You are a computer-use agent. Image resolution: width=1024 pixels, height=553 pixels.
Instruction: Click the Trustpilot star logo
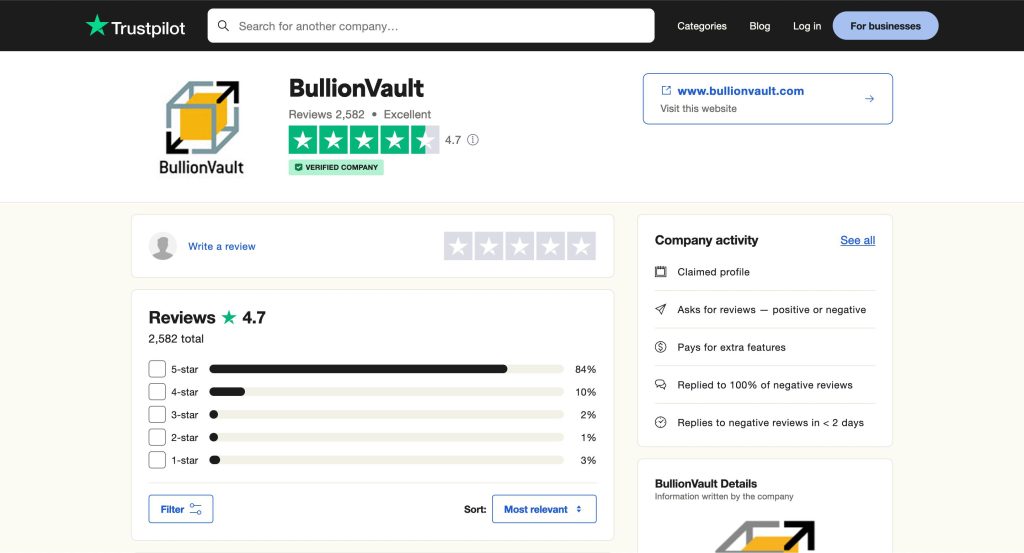coord(97,26)
